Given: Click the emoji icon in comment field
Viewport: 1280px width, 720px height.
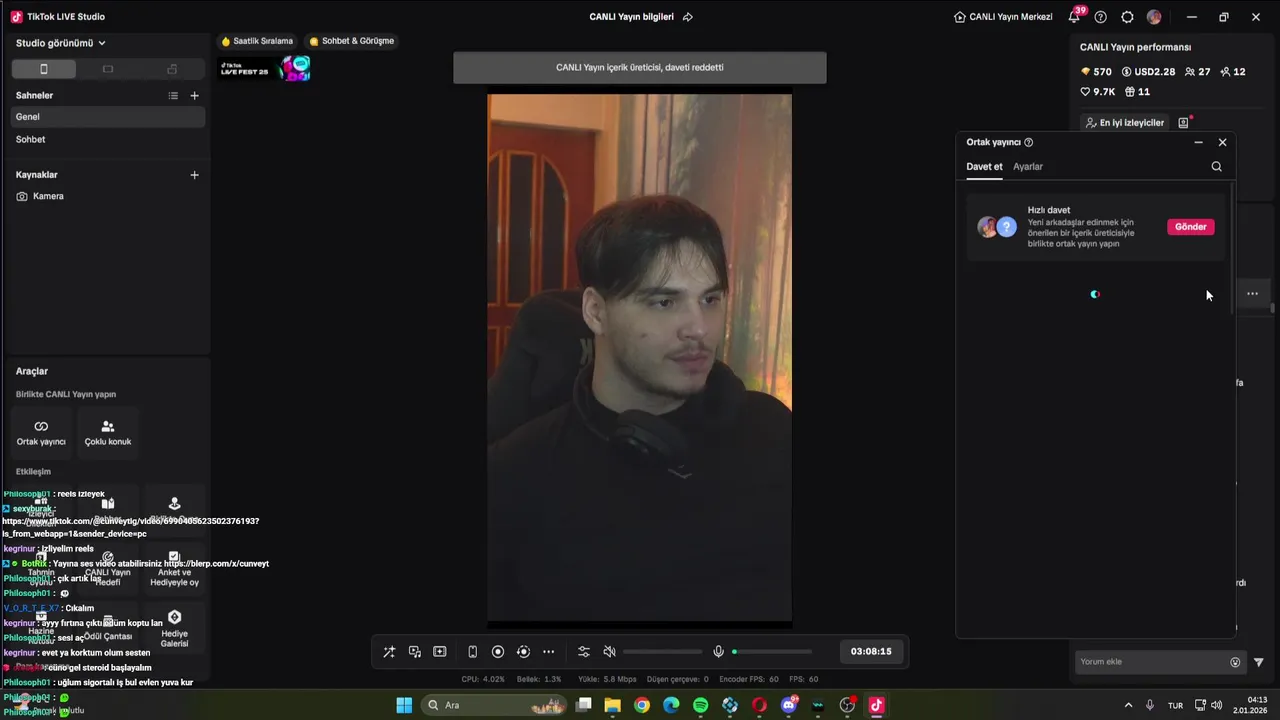Looking at the screenshot, I should pos(1235,662).
